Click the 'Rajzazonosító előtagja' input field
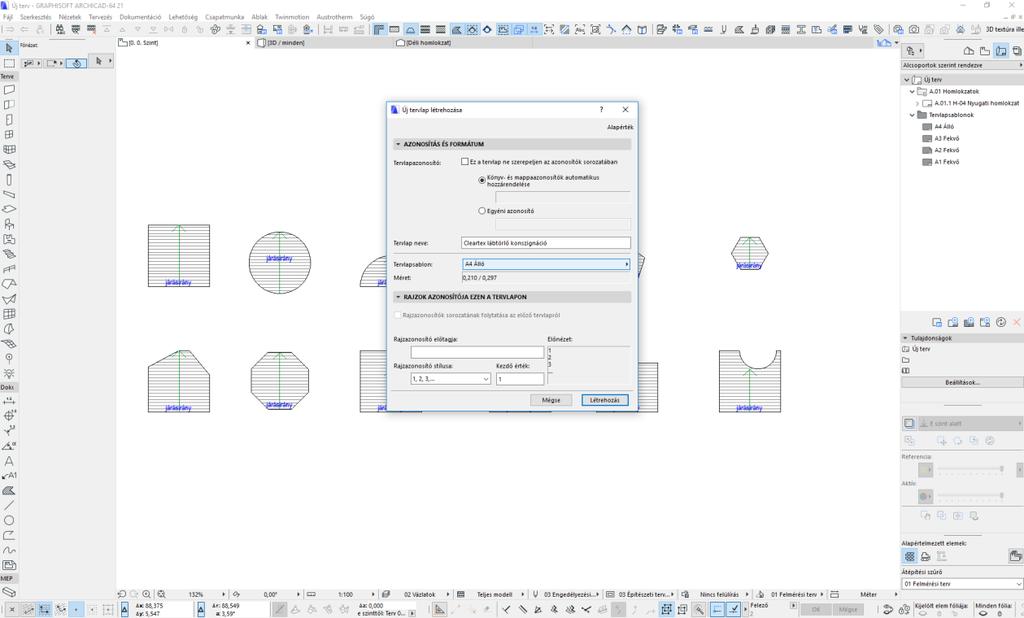This screenshot has width=1024, height=618. click(477, 352)
